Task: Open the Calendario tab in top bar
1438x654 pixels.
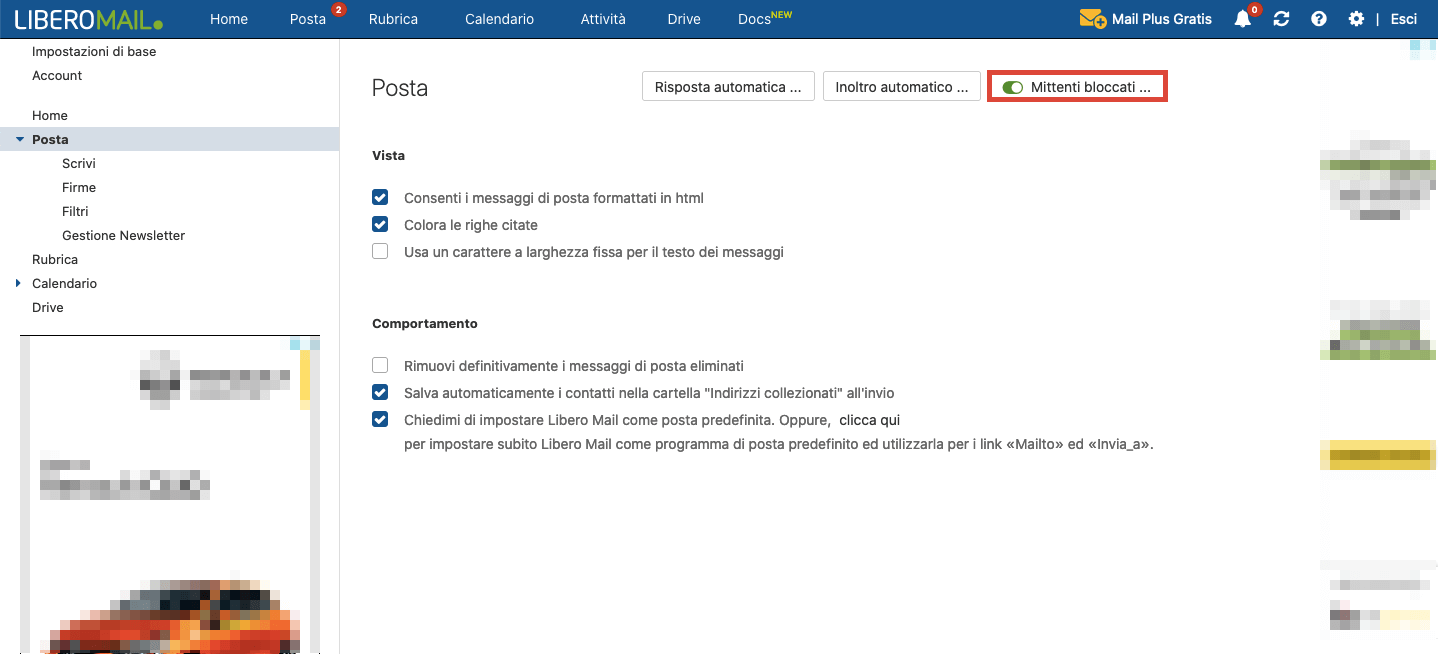Action: 499,19
